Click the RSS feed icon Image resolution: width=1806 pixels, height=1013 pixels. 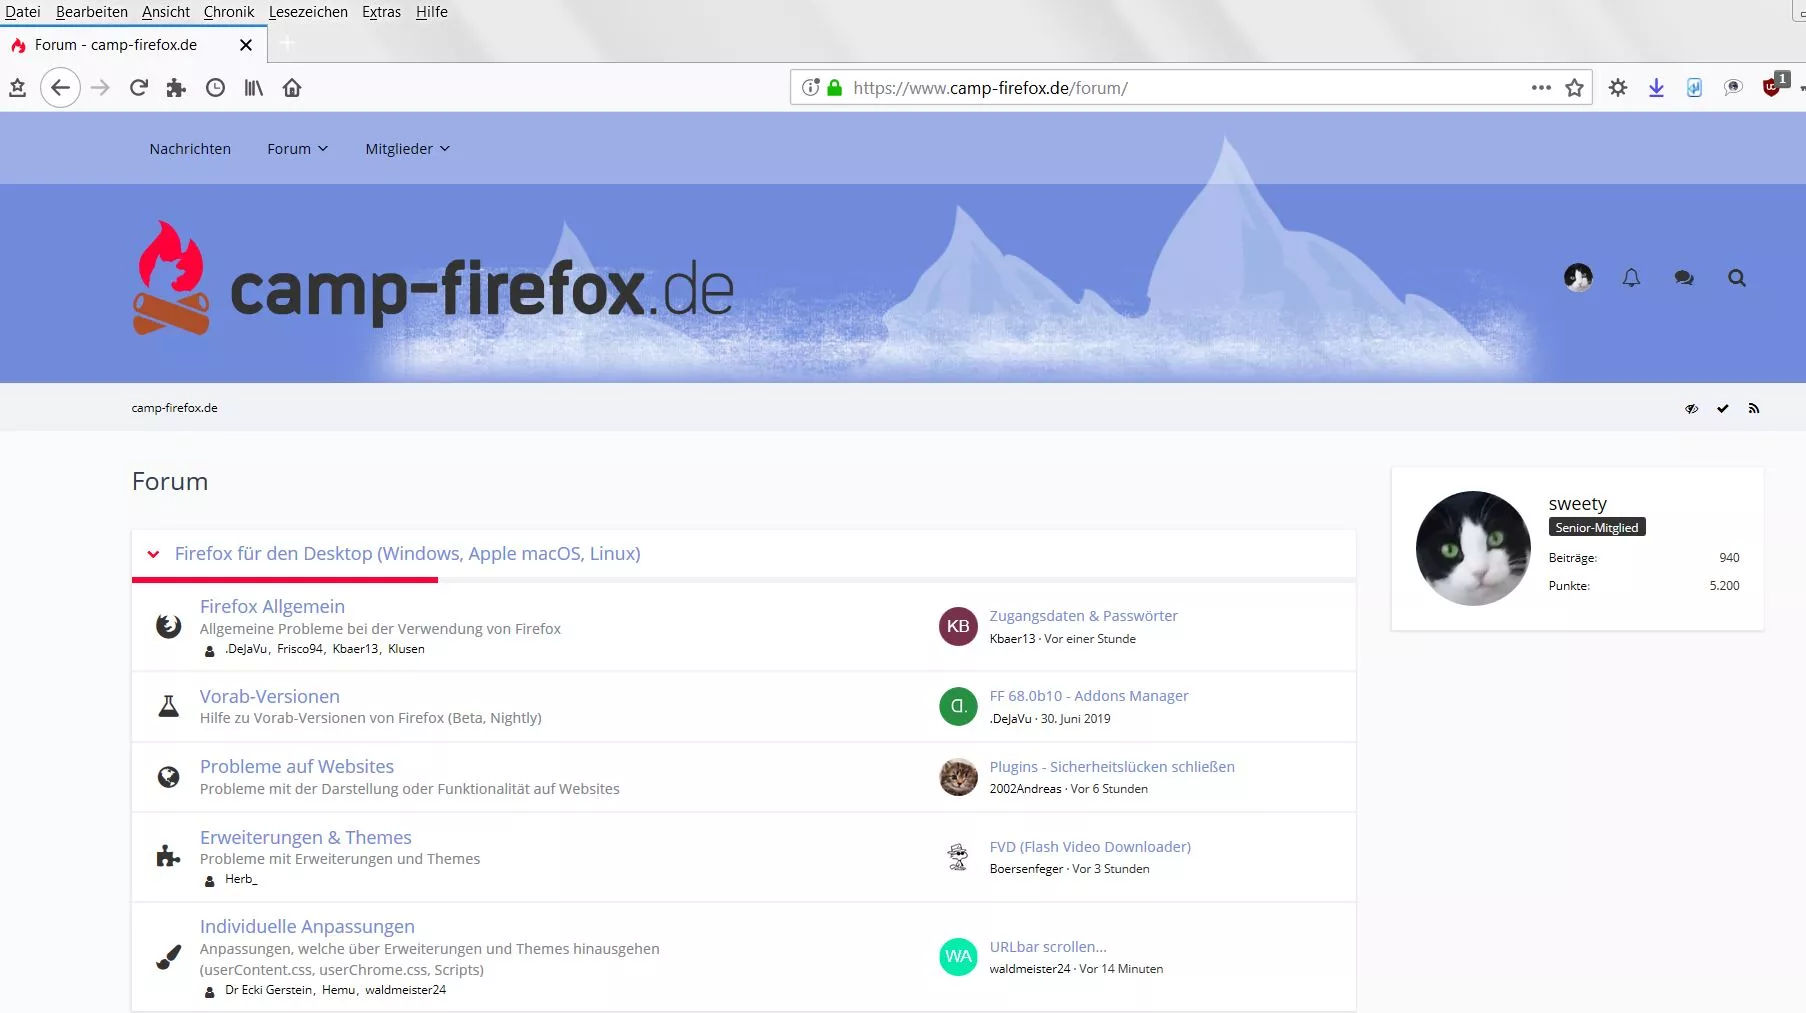point(1754,408)
